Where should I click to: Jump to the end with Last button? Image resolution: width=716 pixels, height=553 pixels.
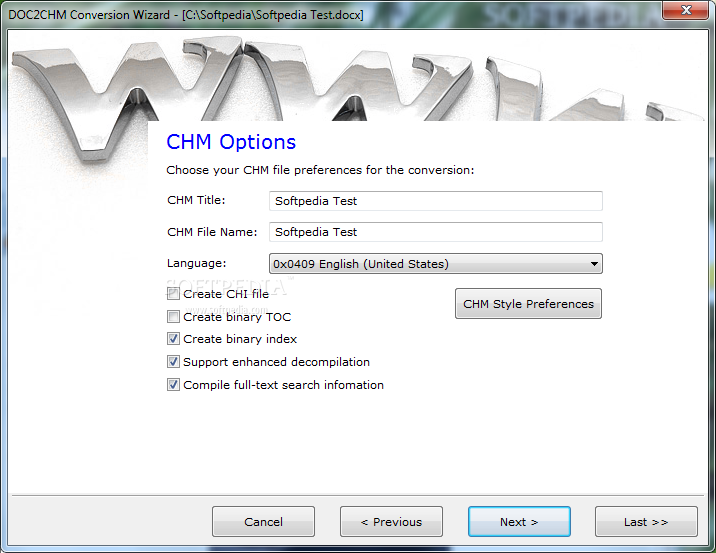[646, 521]
